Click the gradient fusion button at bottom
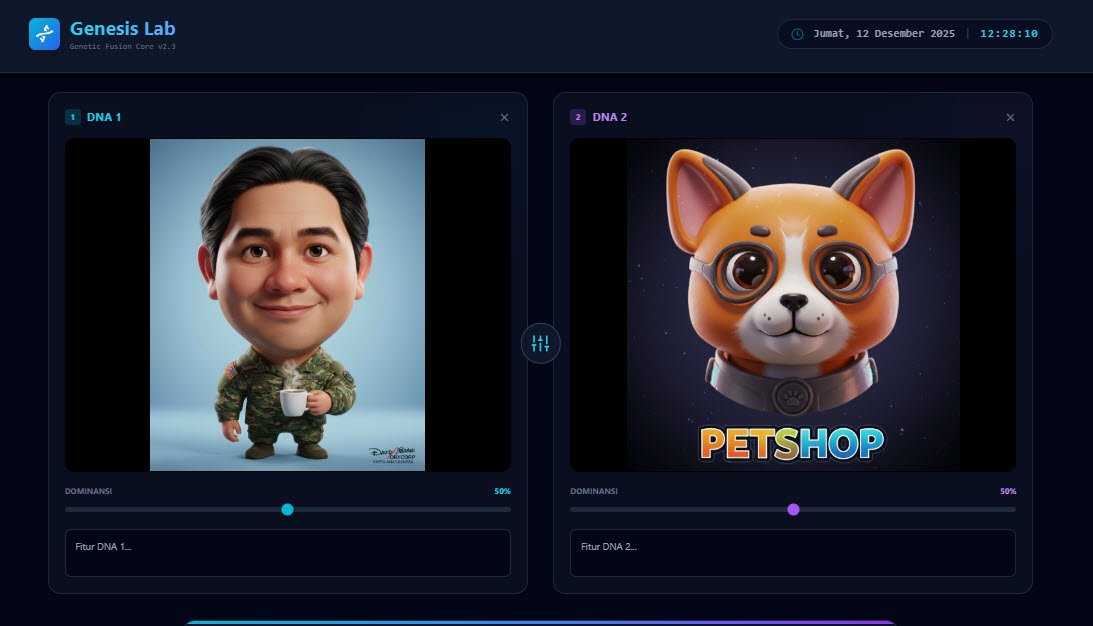1093x626 pixels. coord(540,623)
